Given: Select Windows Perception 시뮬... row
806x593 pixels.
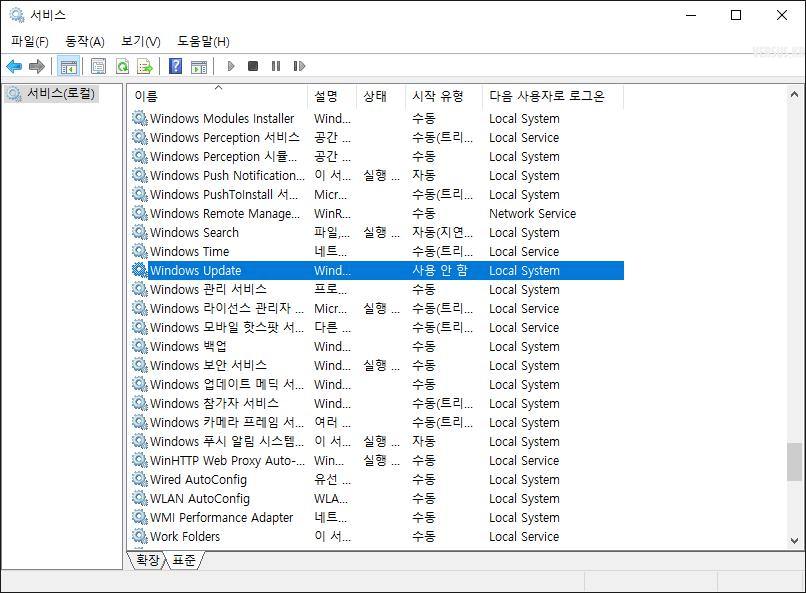Looking at the screenshot, I should tap(377, 156).
